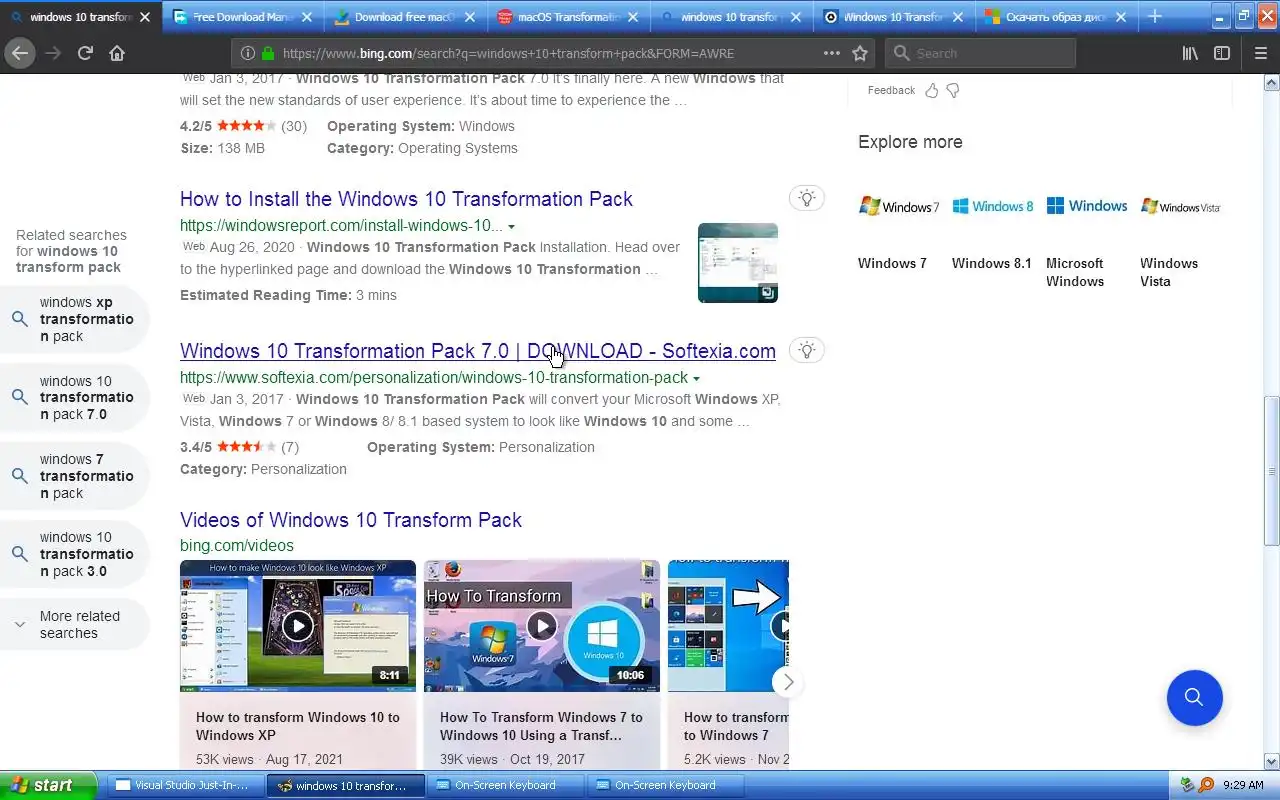1280x800 pixels.
Task: Click the '4.2/5' rating text
Action: point(196,126)
